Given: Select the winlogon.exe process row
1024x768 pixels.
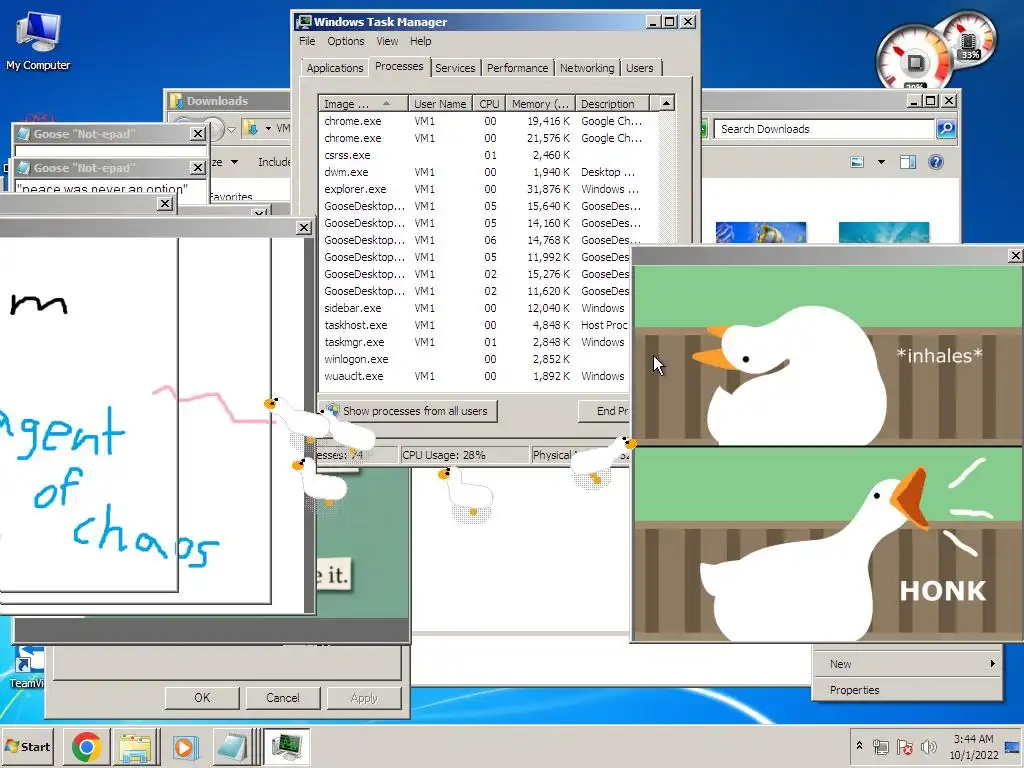Looking at the screenshot, I should tap(475, 359).
